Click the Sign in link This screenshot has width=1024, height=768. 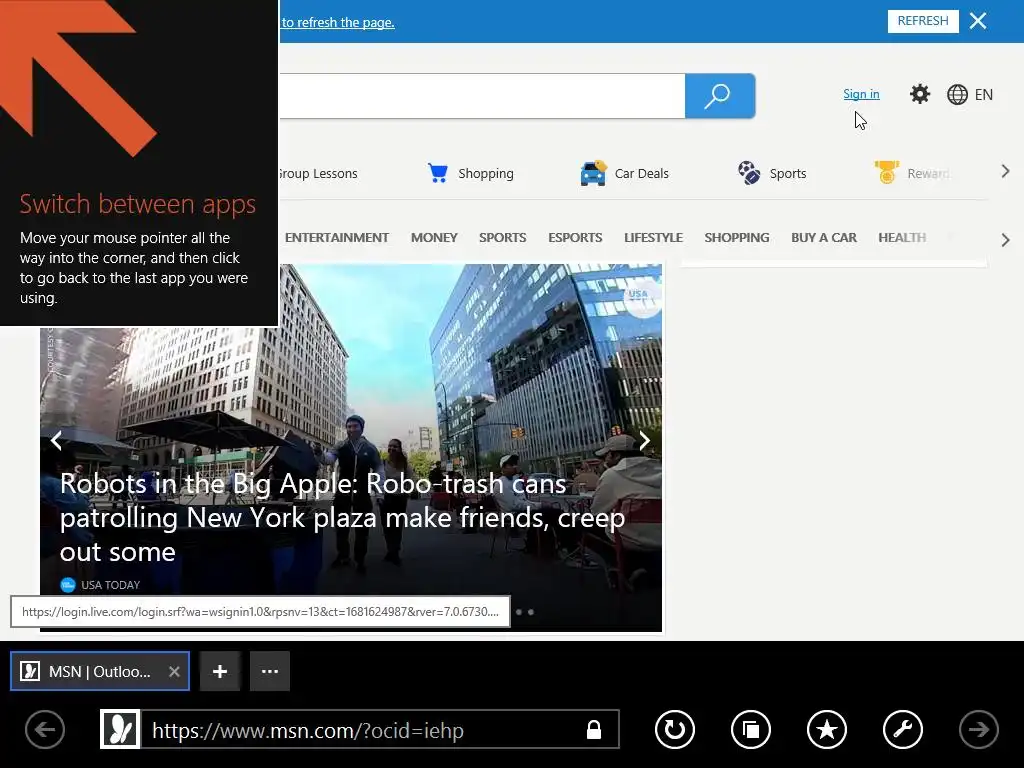click(x=861, y=94)
